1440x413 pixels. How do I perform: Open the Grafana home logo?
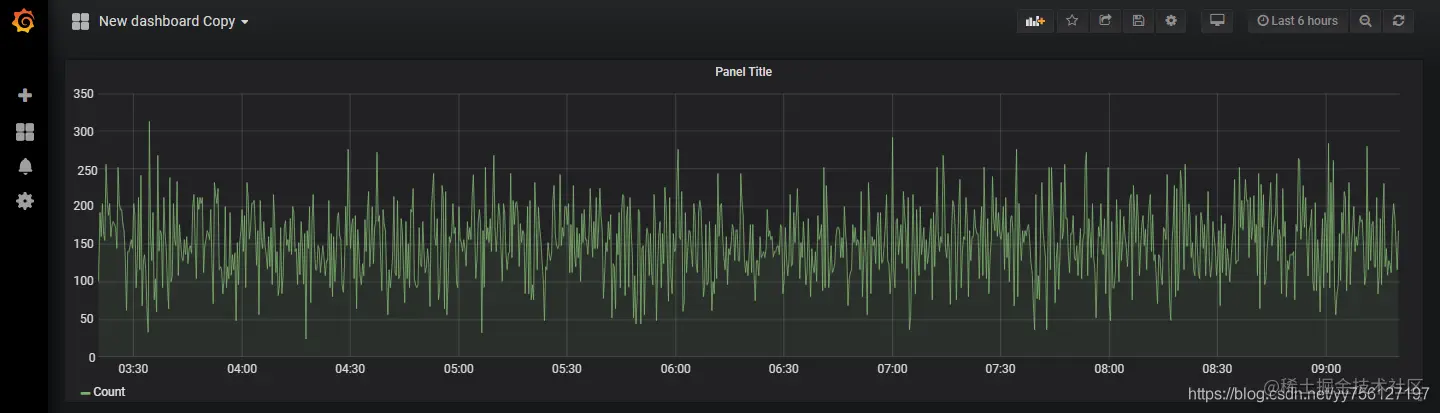coord(24,21)
